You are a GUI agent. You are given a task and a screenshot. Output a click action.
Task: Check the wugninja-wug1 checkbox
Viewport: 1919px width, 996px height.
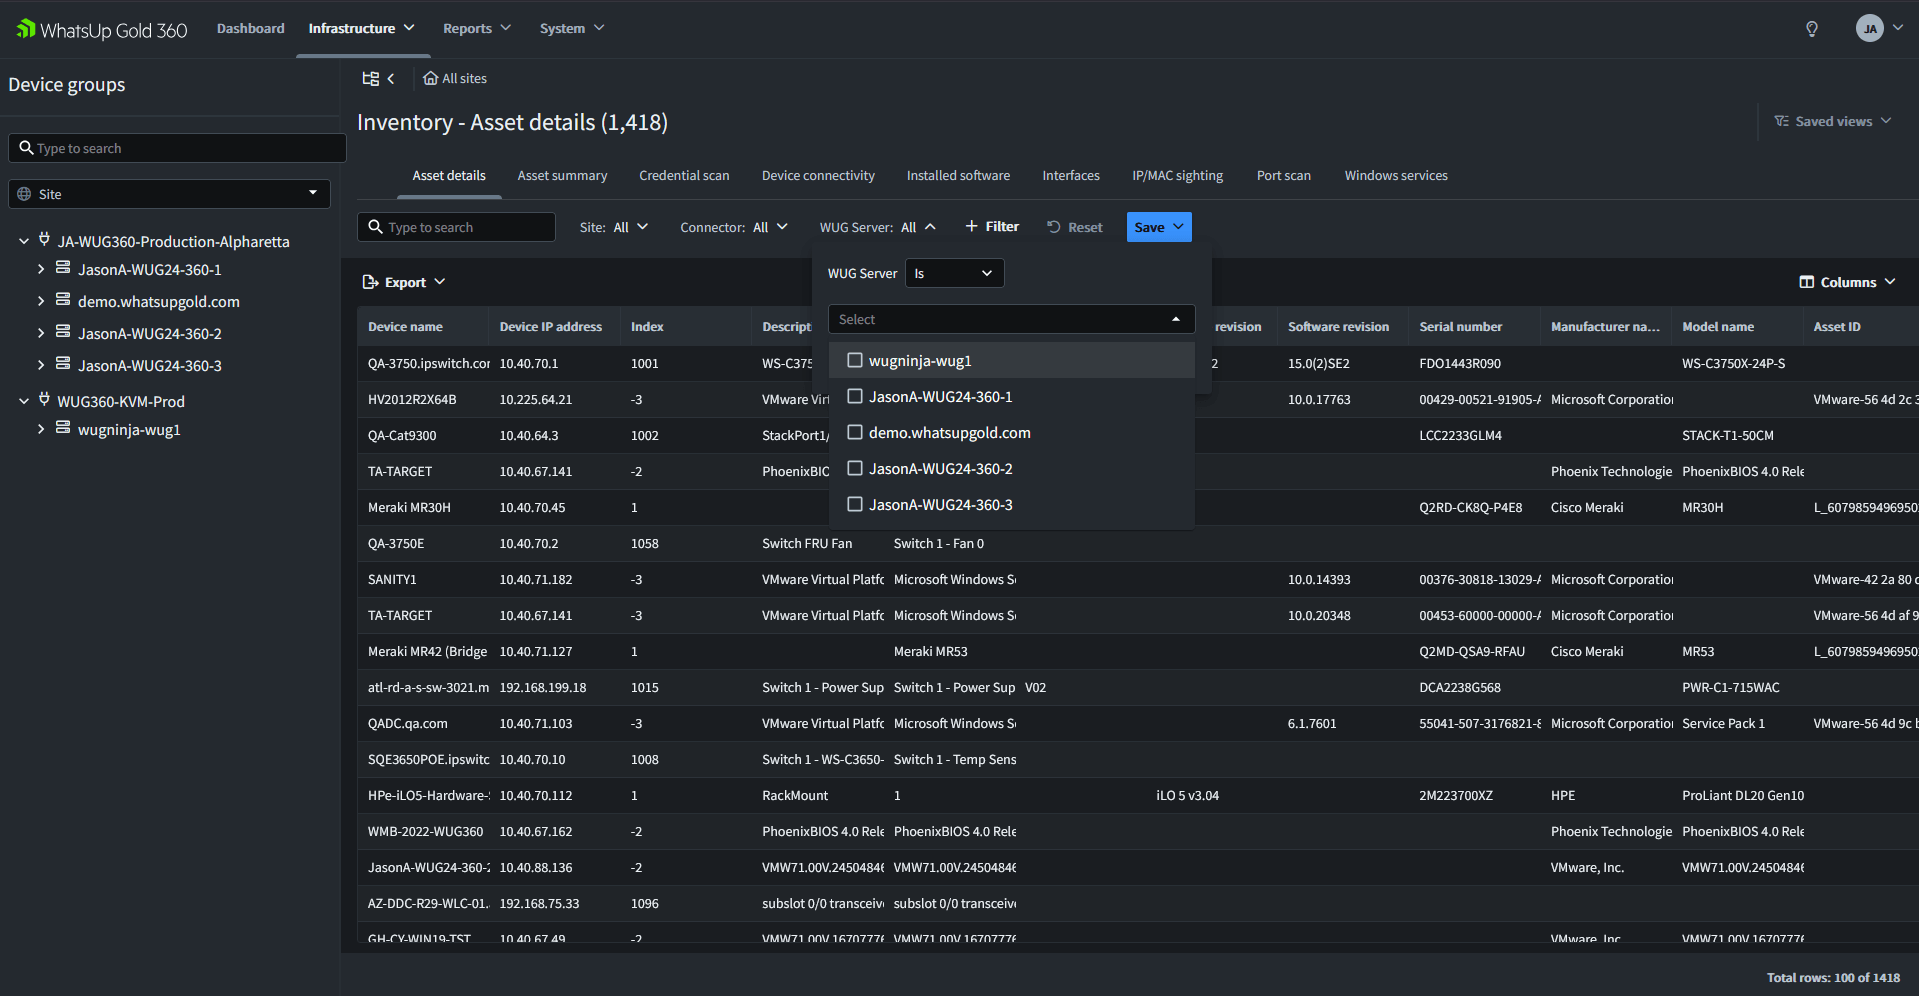(855, 360)
